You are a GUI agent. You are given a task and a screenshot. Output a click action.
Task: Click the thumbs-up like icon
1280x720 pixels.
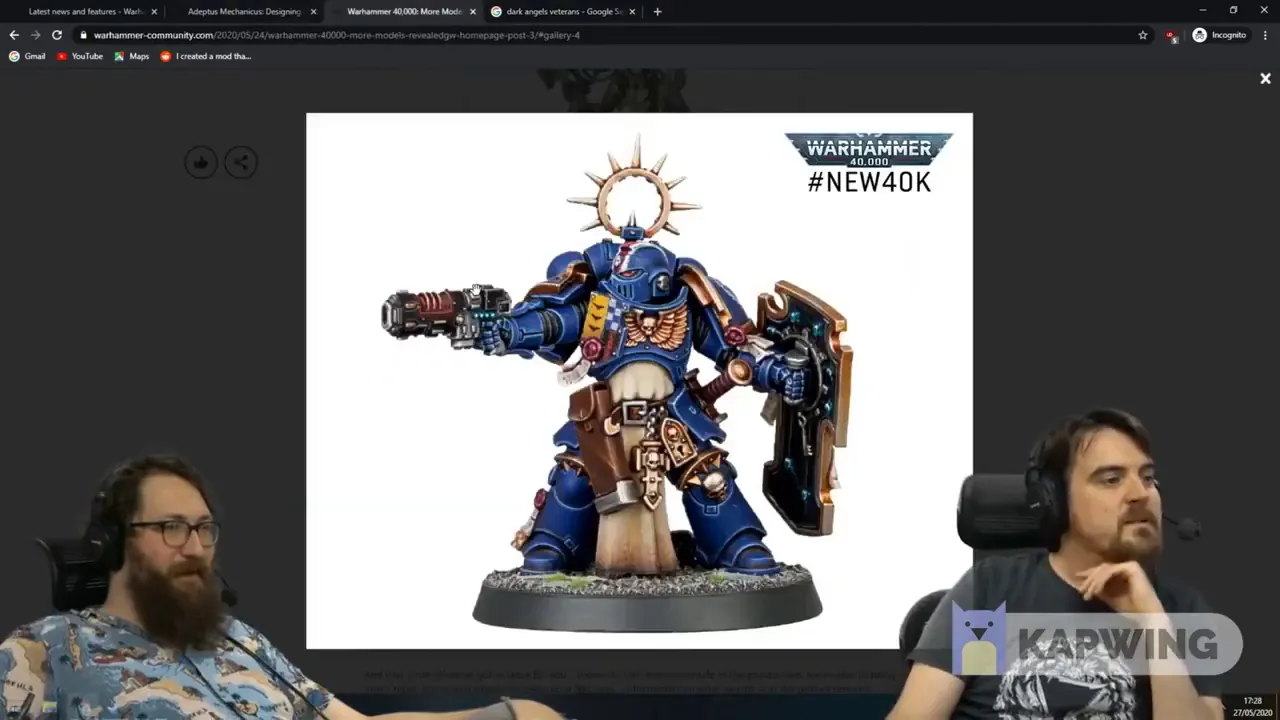coord(201,162)
